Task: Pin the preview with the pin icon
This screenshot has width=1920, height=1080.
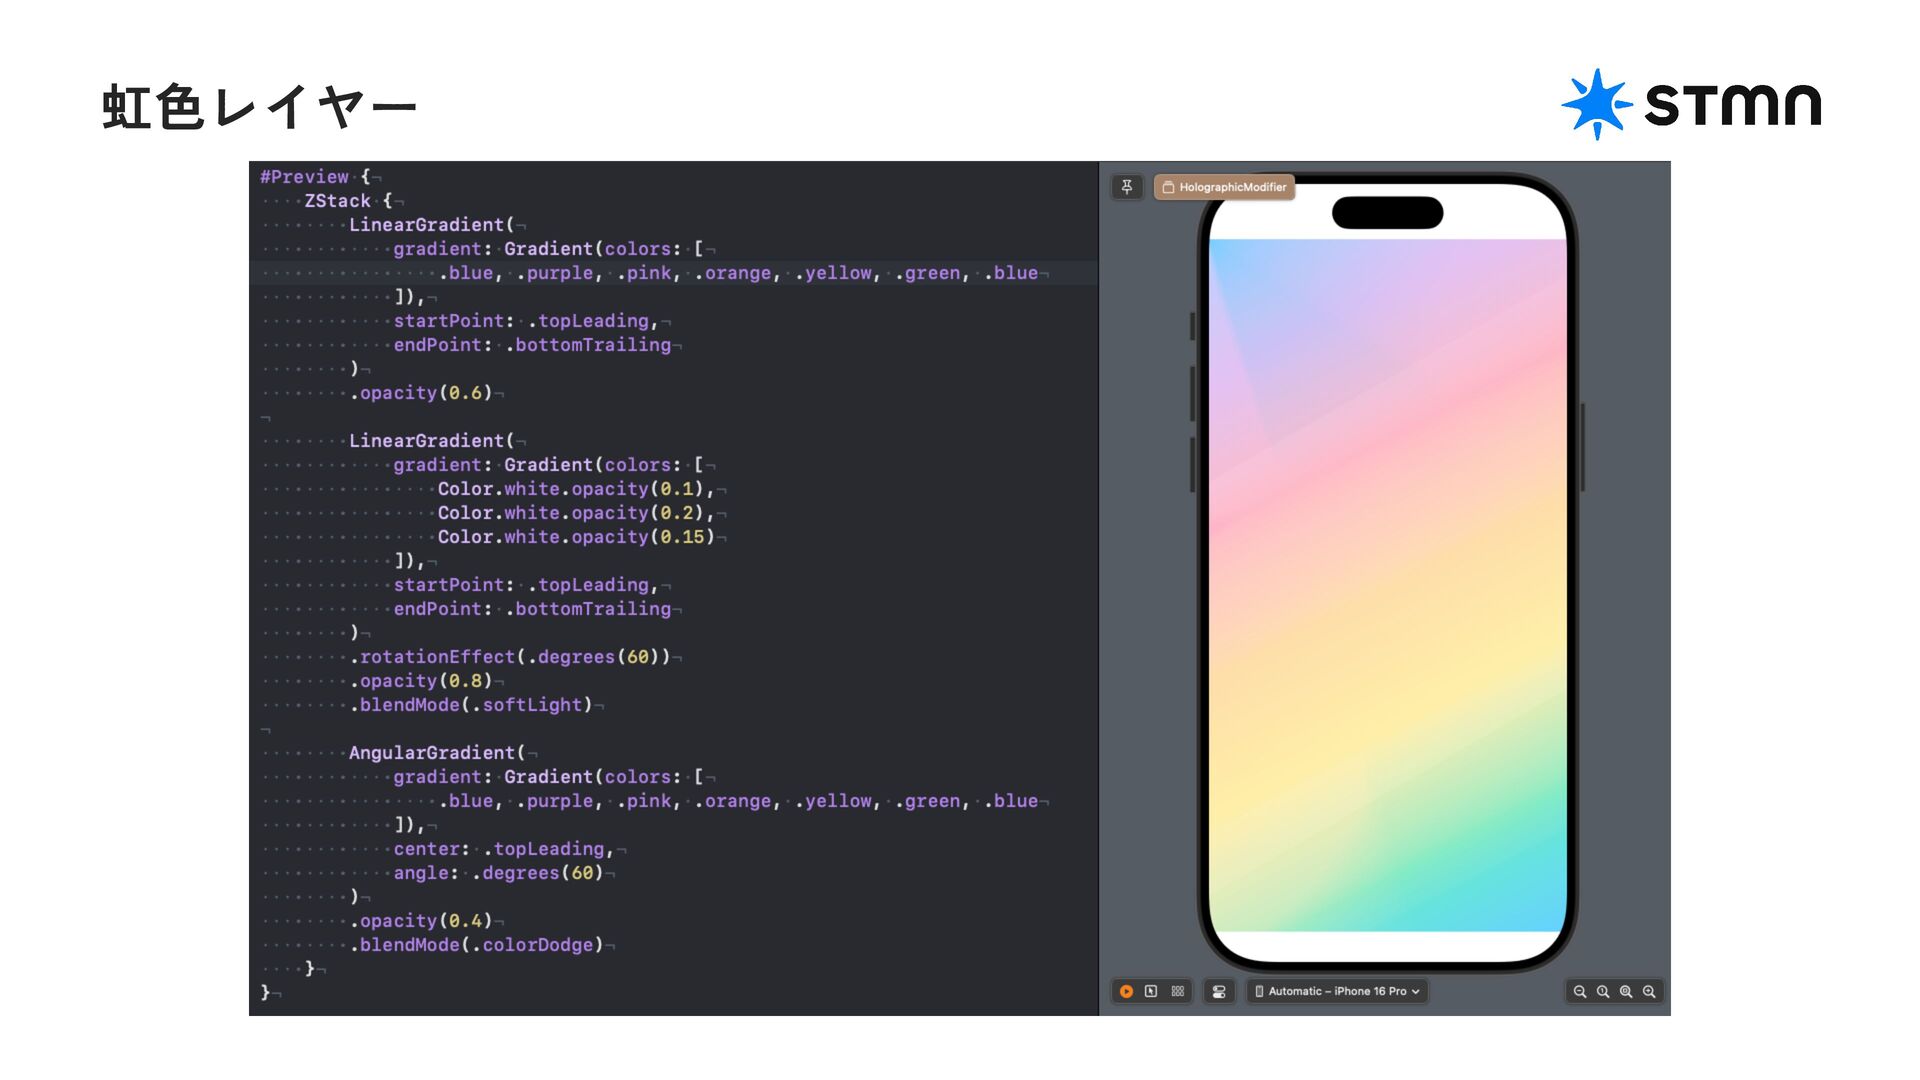Action: (x=1127, y=187)
